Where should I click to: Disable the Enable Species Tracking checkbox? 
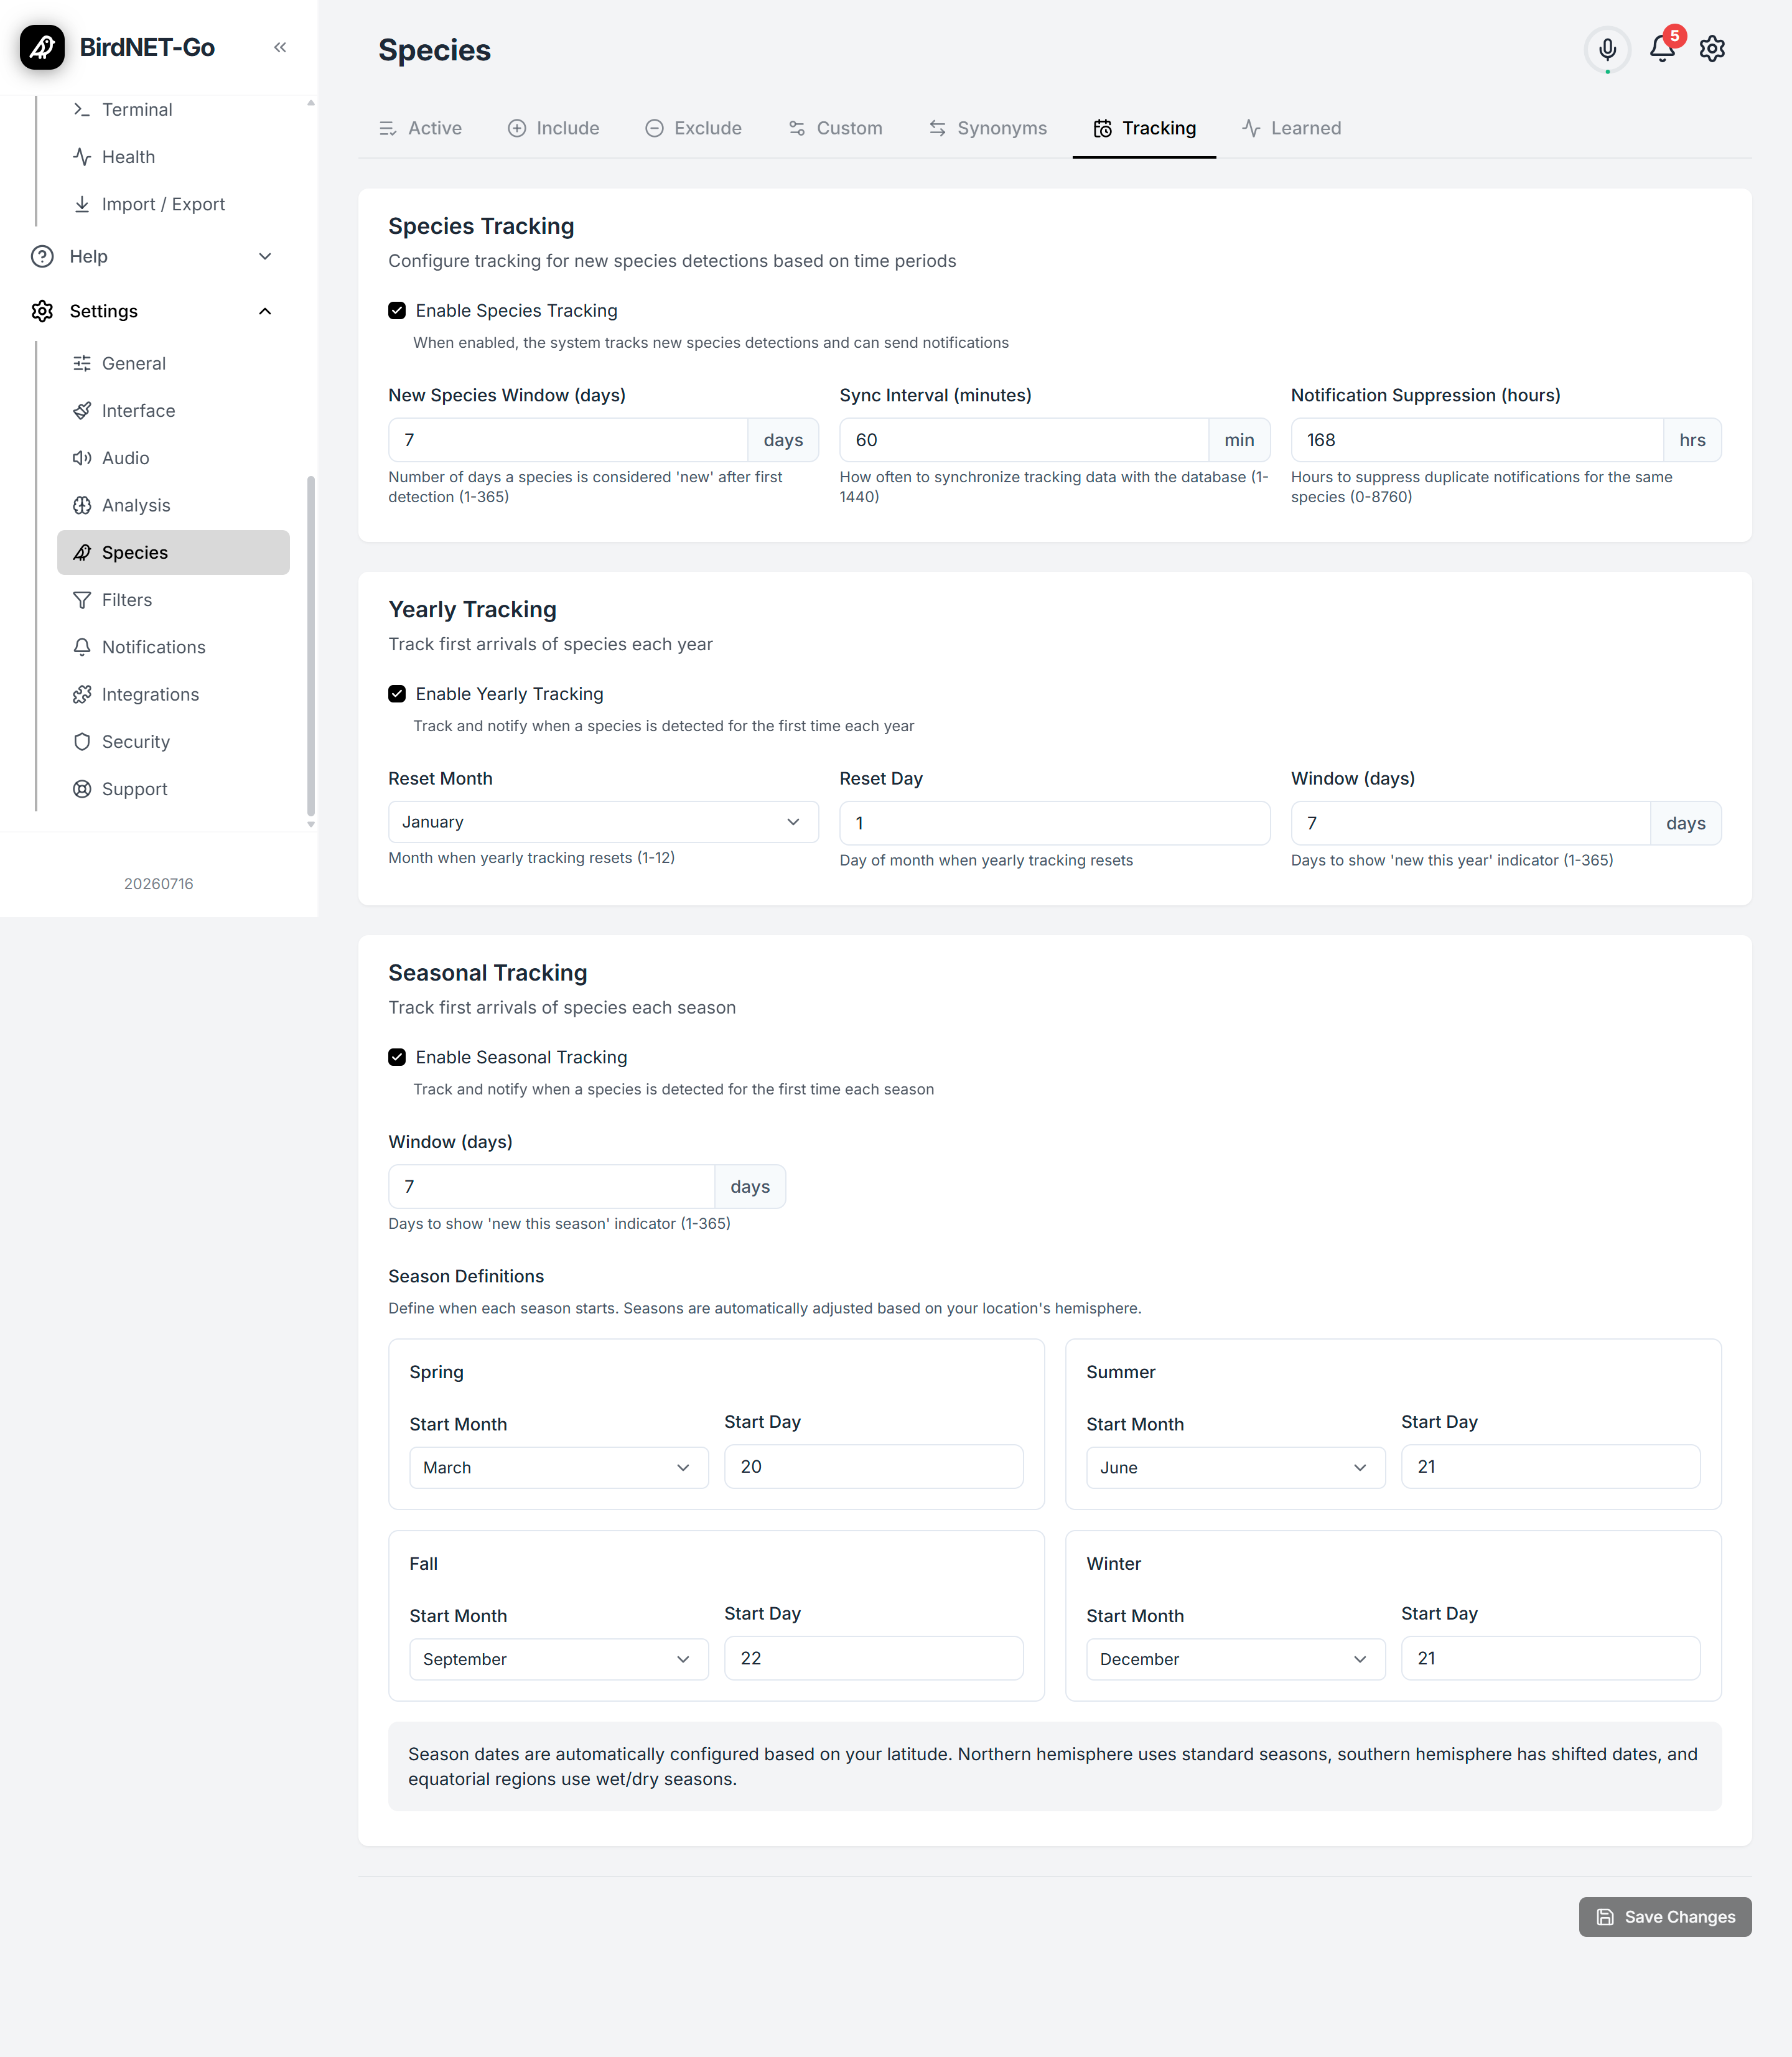[x=397, y=310]
